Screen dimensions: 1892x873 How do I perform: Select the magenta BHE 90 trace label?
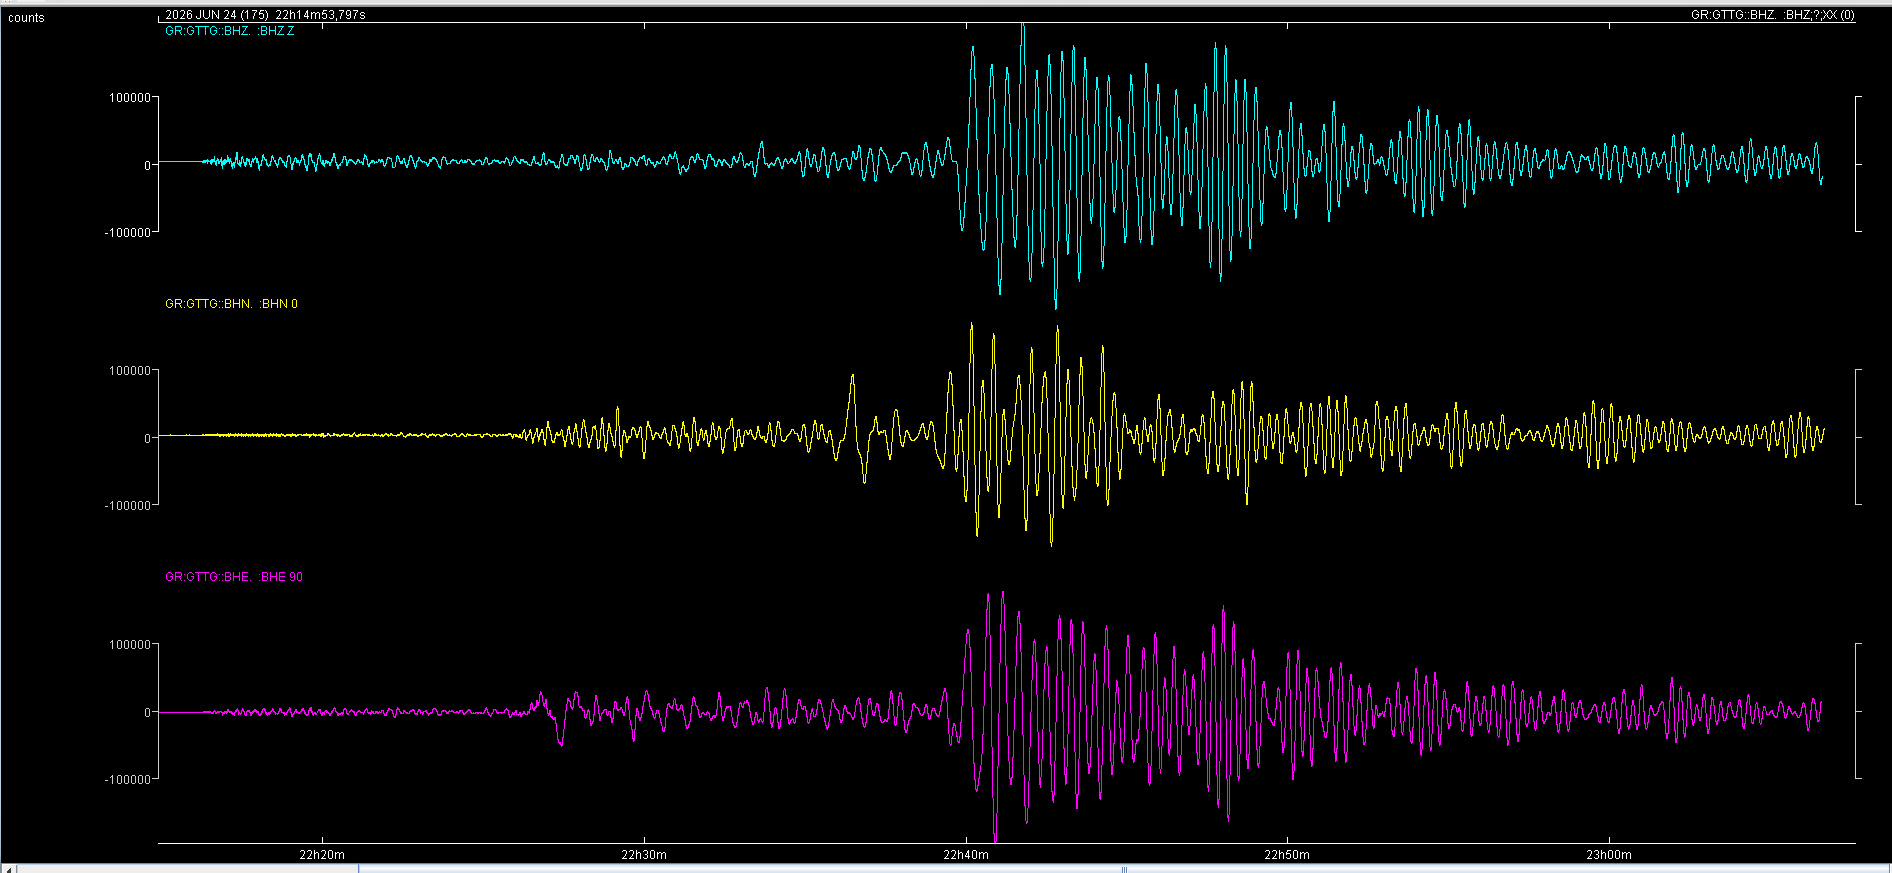tap(234, 577)
